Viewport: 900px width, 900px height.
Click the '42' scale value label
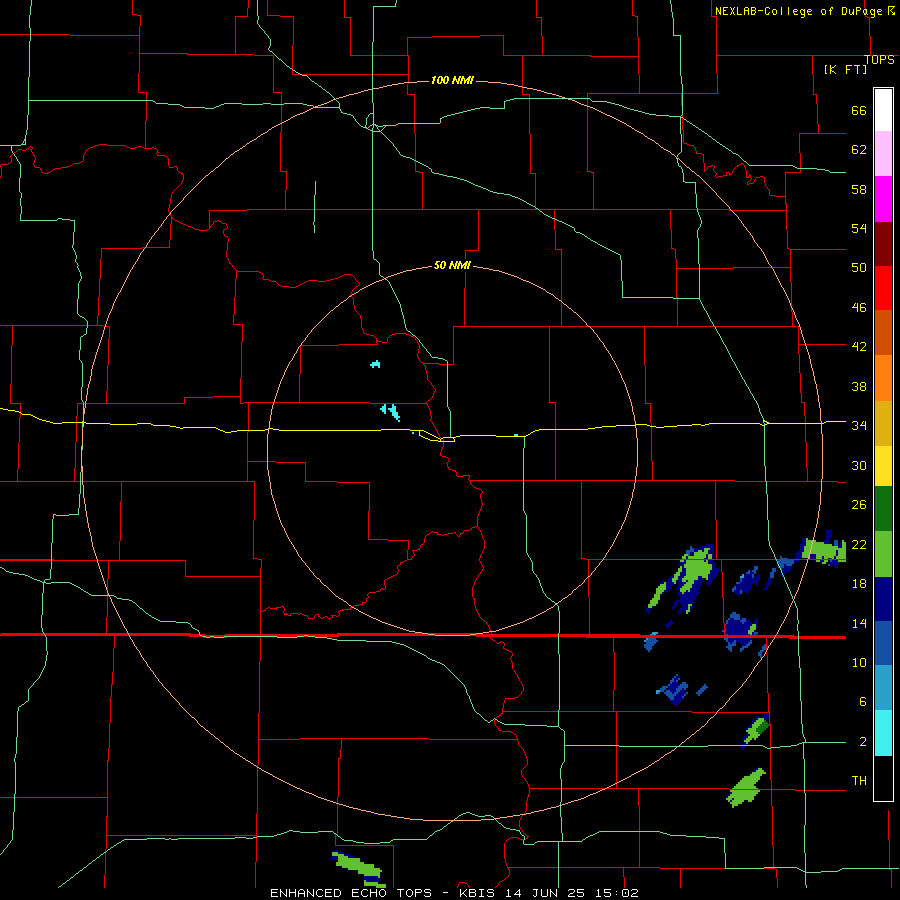tap(859, 346)
